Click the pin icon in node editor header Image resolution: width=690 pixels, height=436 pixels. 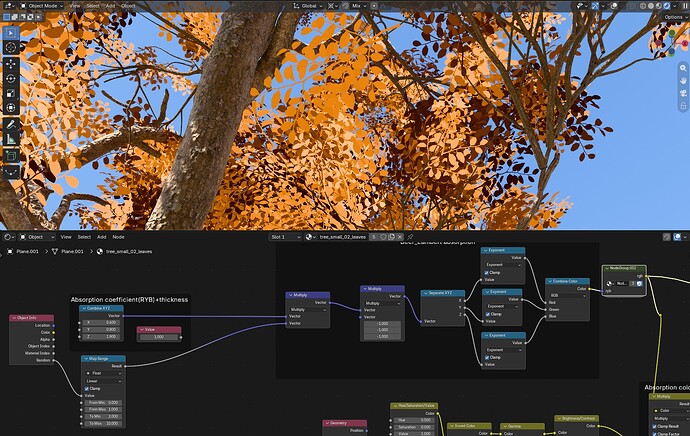point(410,237)
